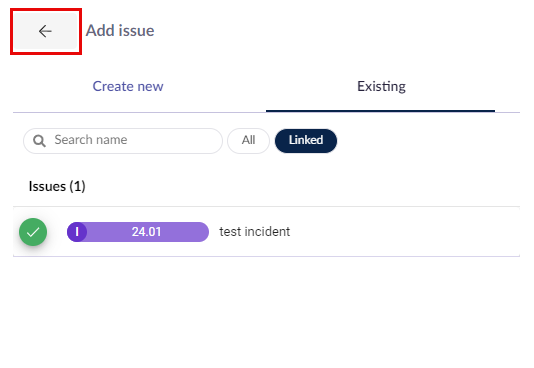The height and width of the screenshot is (368, 534).
Task: Click the Search name input field
Action: pos(123,141)
